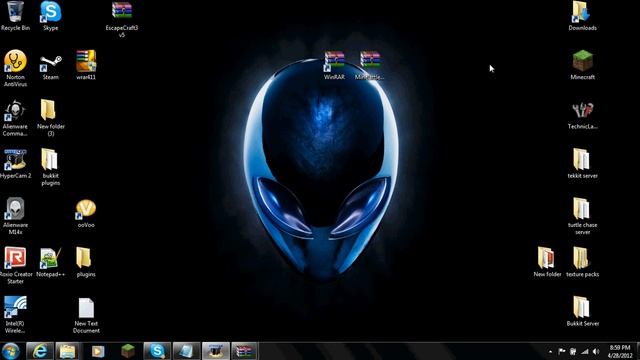Screen dimensions: 640x360
Task: Switch to HyperCam window in taskbar
Action: (216, 351)
